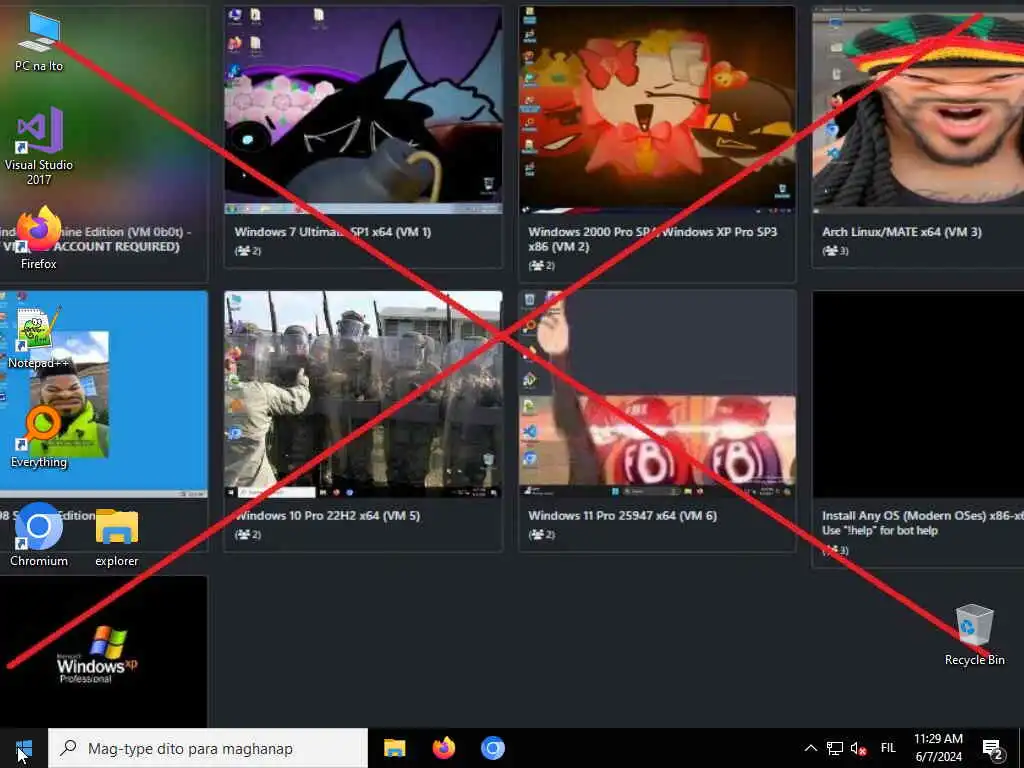The image size is (1024, 768).
Task: Open the Firefox desktop shortcut
Action: (x=39, y=238)
